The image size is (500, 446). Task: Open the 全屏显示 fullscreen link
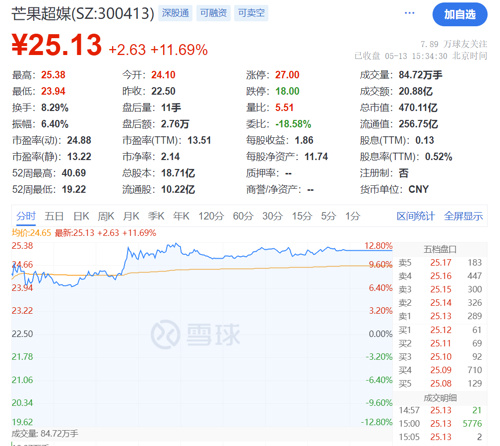point(463,216)
